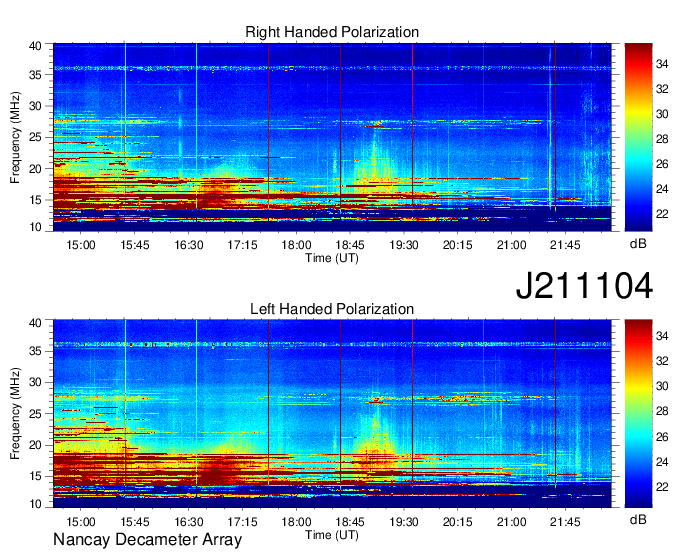Click the 10 MHz tick of Left Handed plot

click(x=35, y=503)
